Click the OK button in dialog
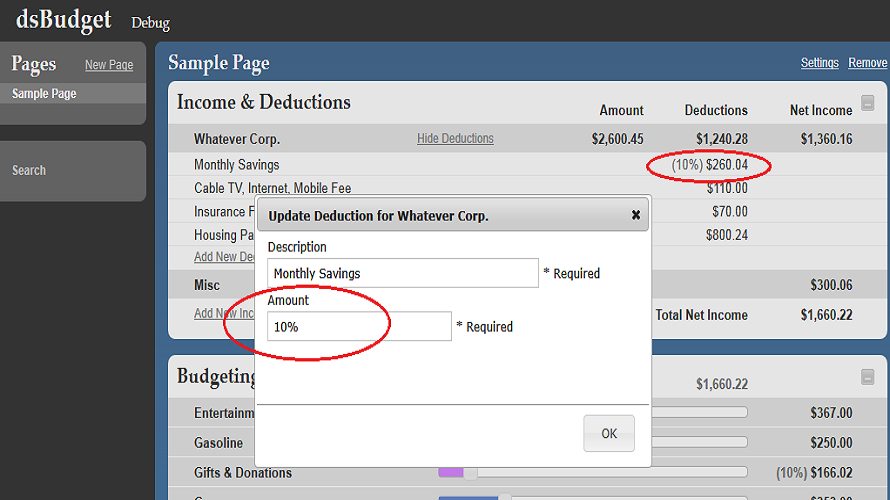Image resolution: width=890 pixels, height=500 pixels. (609, 434)
